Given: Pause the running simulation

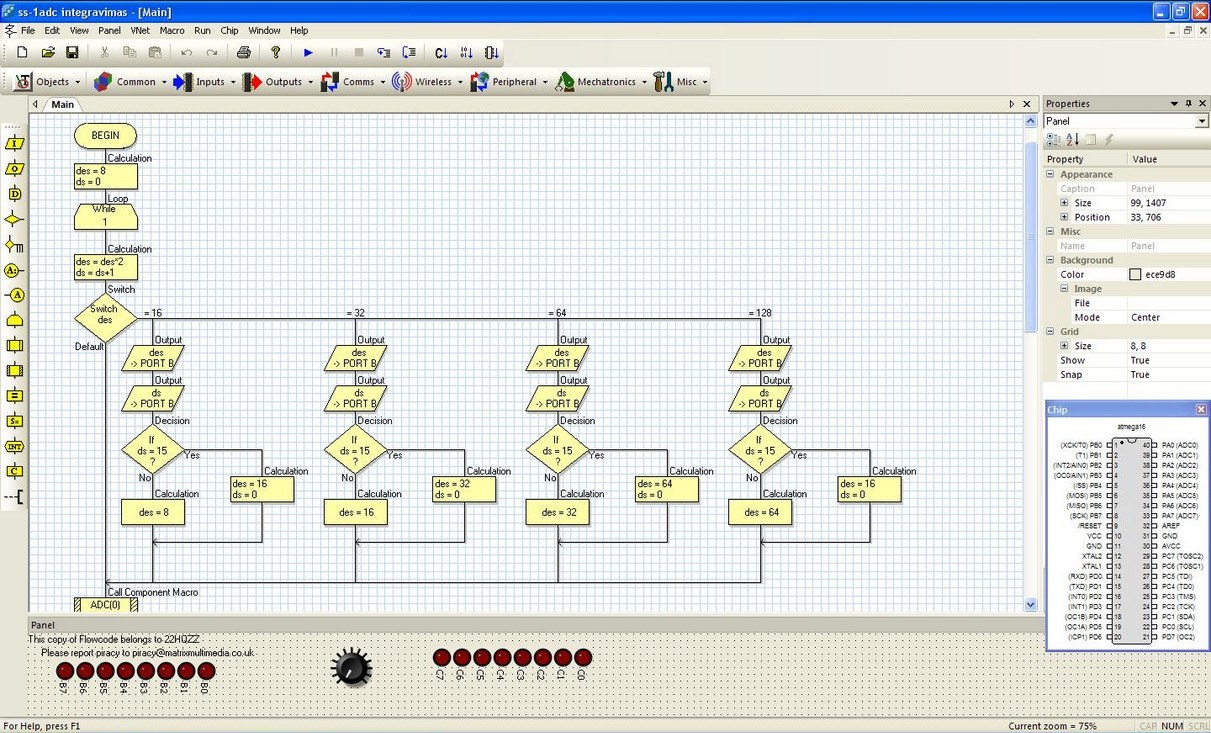Looking at the screenshot, I should (x=333, y=52).
